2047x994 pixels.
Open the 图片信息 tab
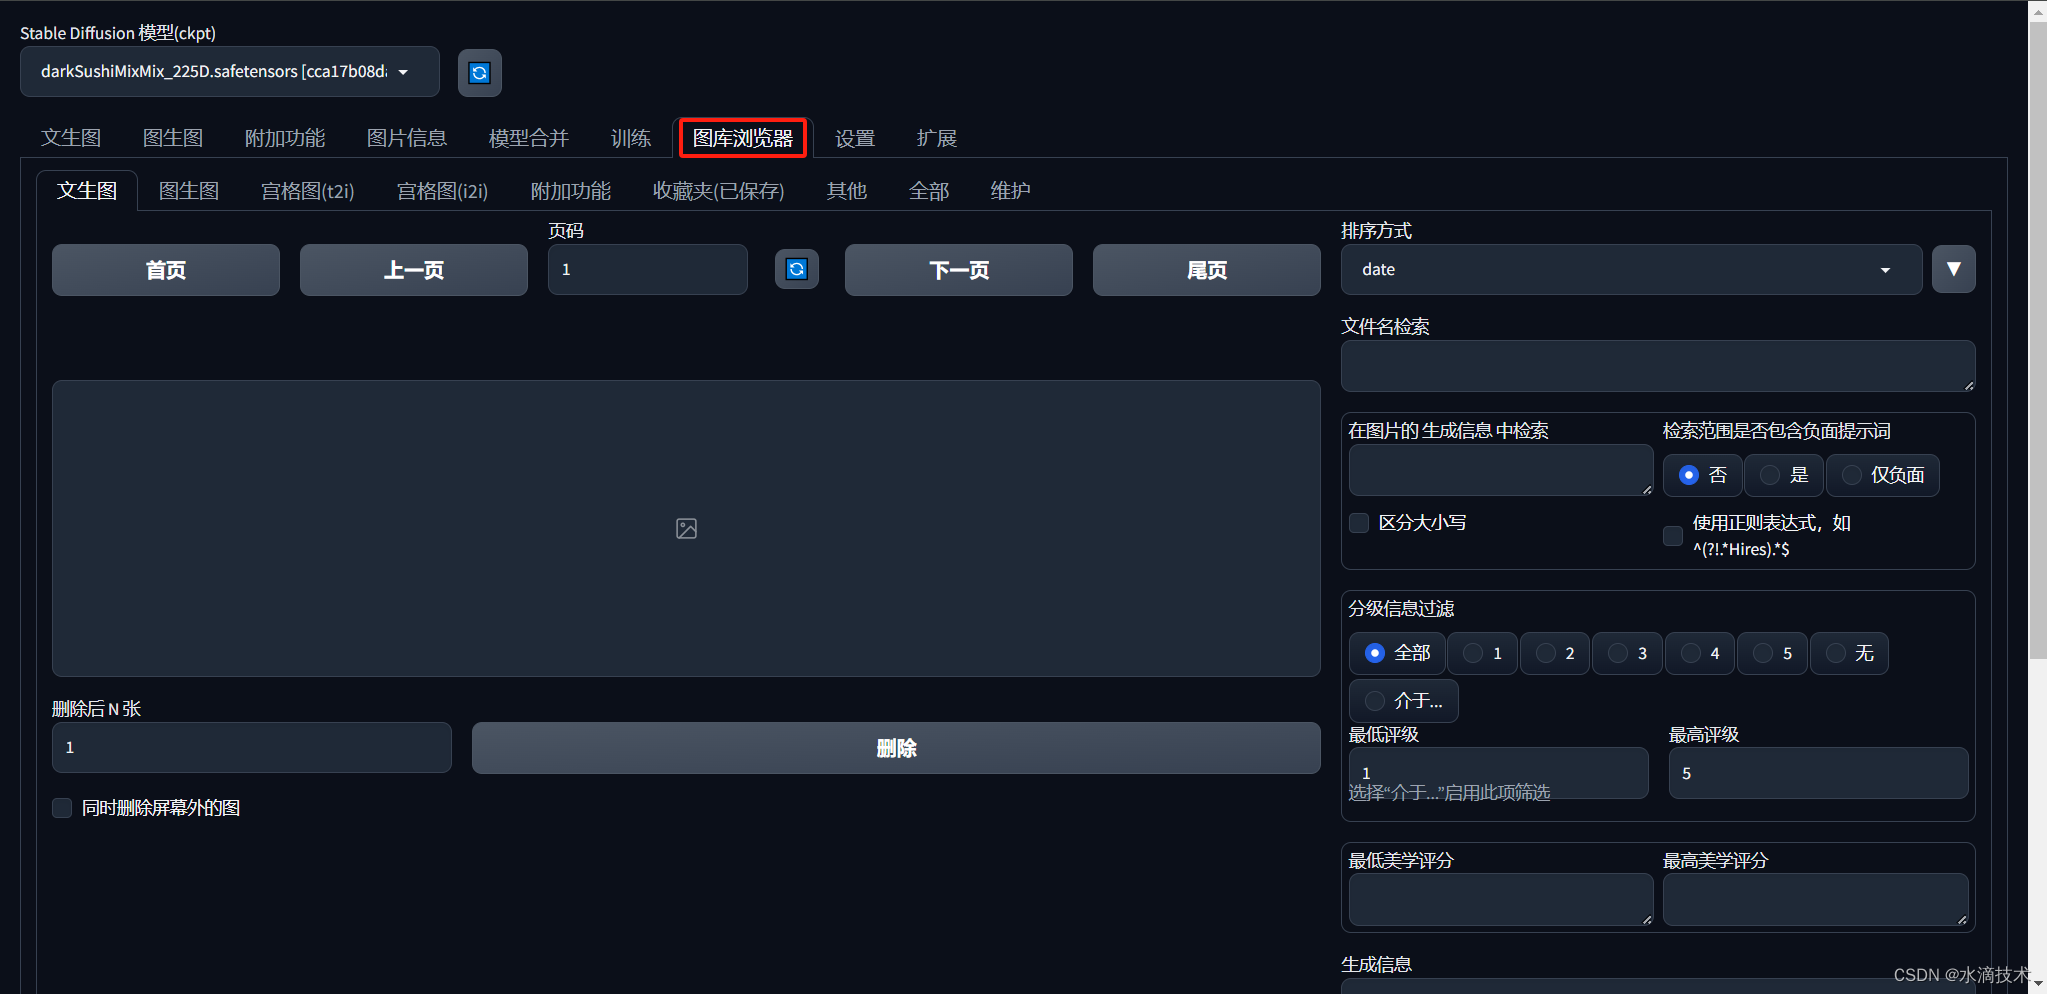407,138
